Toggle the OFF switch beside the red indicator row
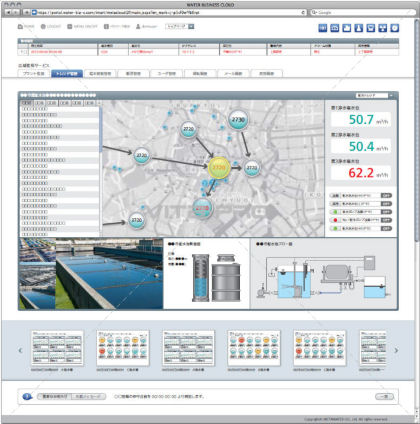Screen dimensions: 420x424 click(x=386, y=220)
